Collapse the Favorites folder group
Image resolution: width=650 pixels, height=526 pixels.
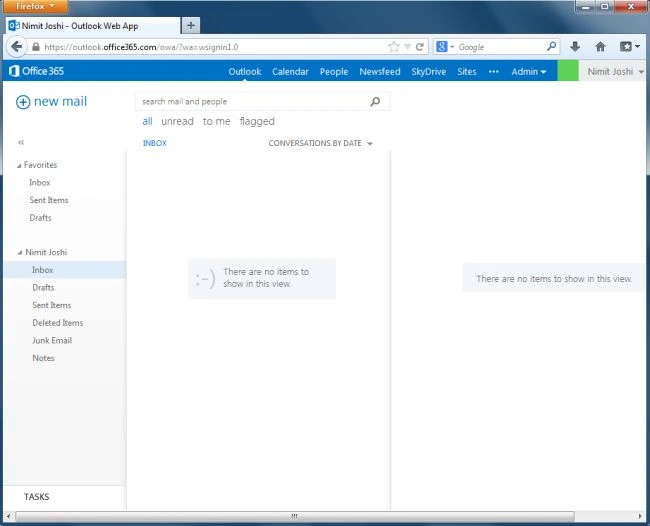coord(19,166)
